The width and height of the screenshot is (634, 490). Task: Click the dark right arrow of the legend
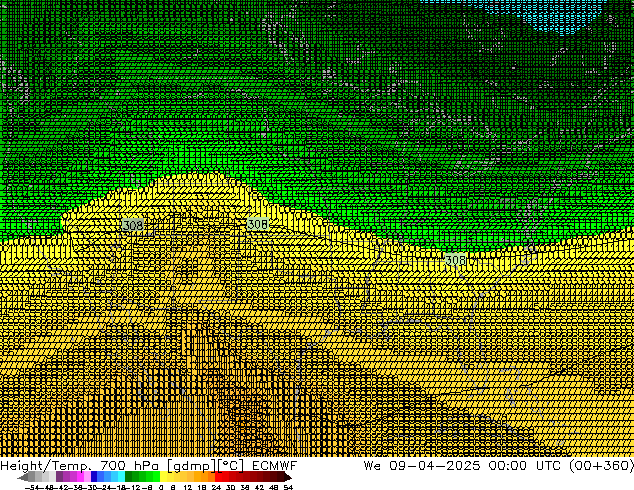pos(288,477)
